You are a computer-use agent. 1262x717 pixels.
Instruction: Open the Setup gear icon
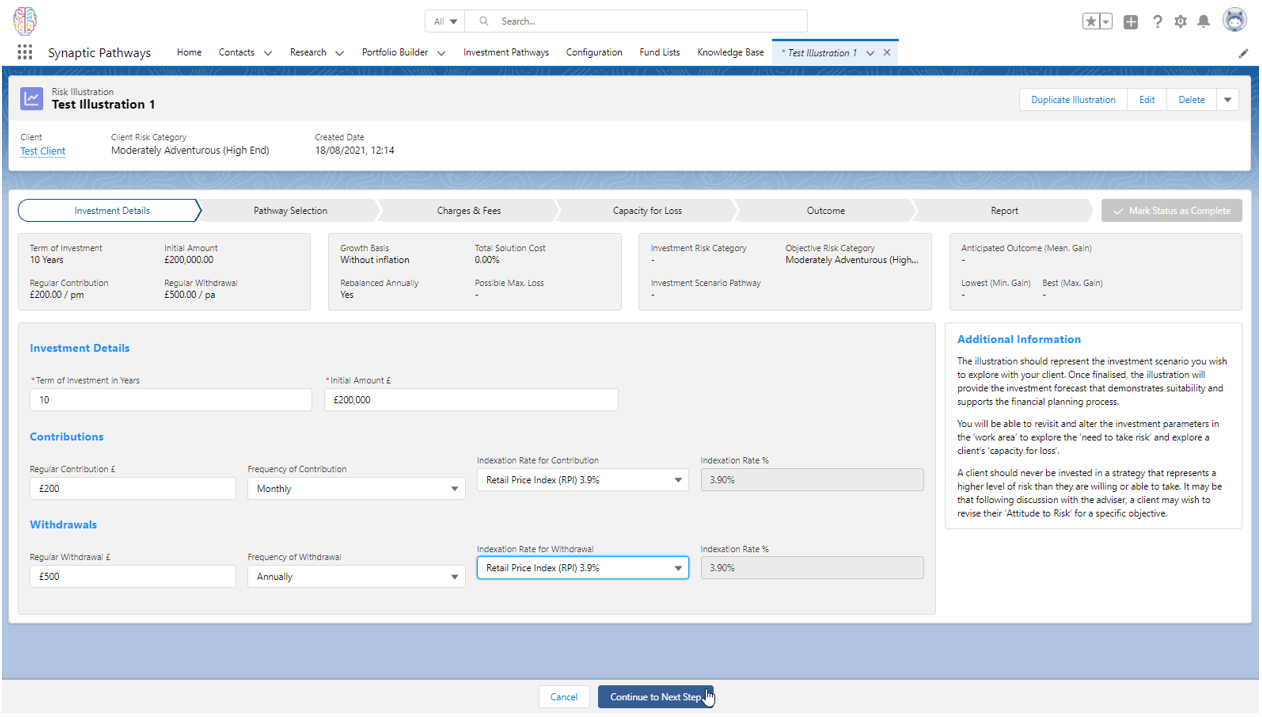coord(1181,21)
